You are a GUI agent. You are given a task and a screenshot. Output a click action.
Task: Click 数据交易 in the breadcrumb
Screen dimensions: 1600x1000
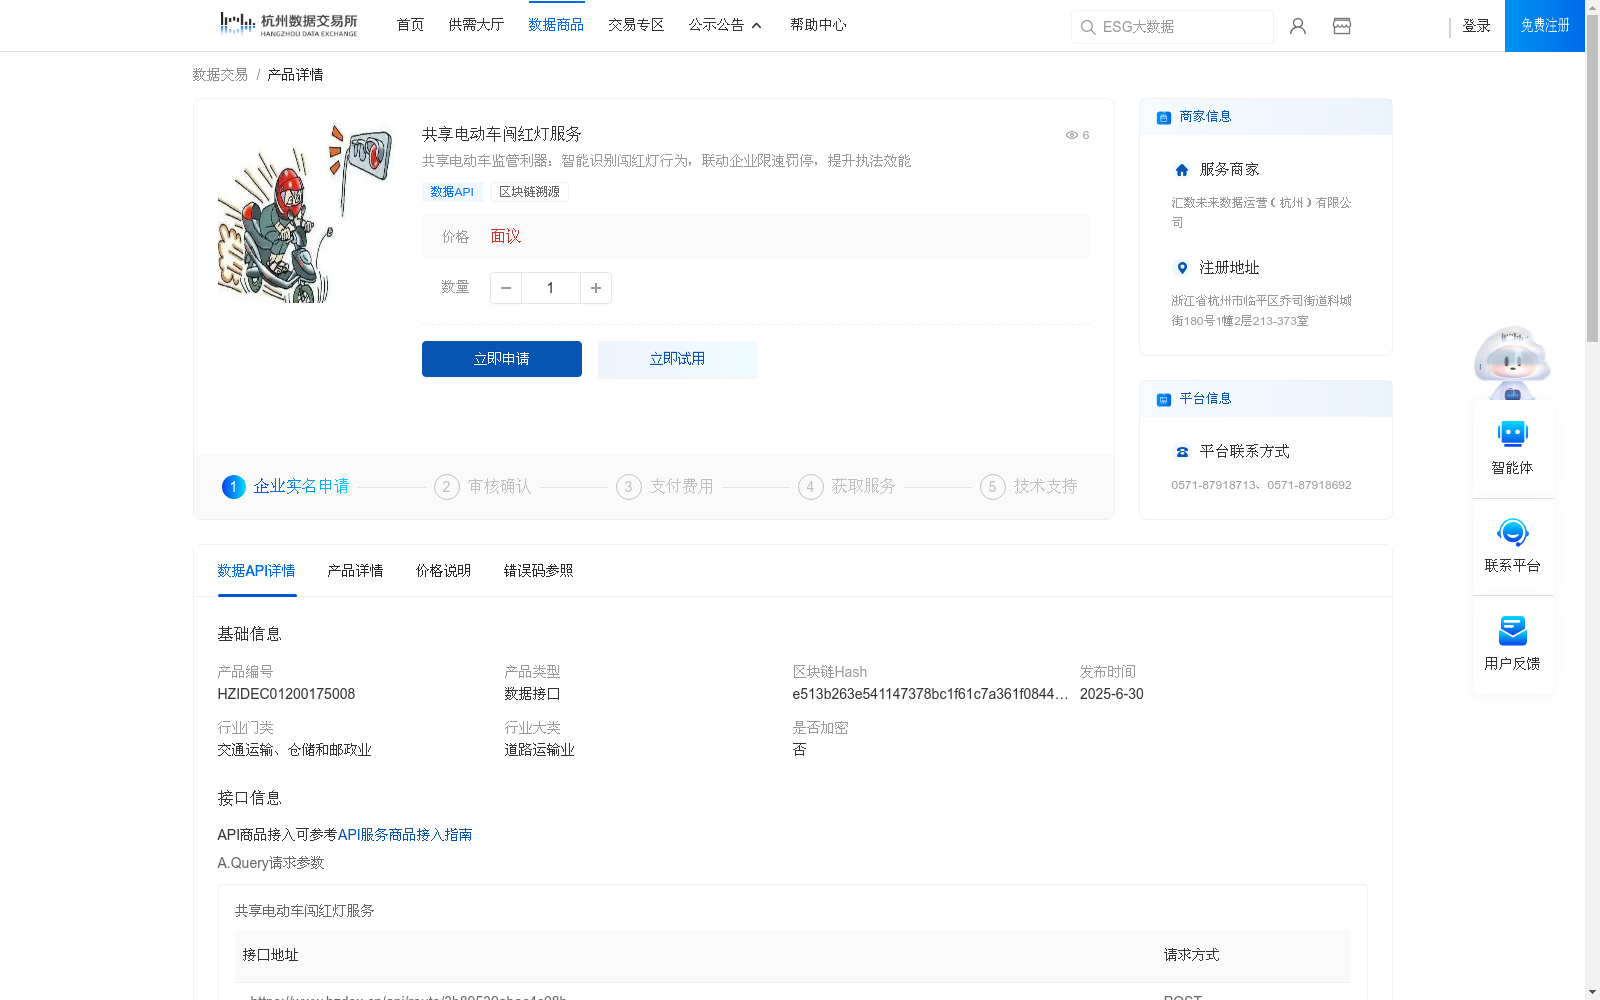tap(220, 75)
